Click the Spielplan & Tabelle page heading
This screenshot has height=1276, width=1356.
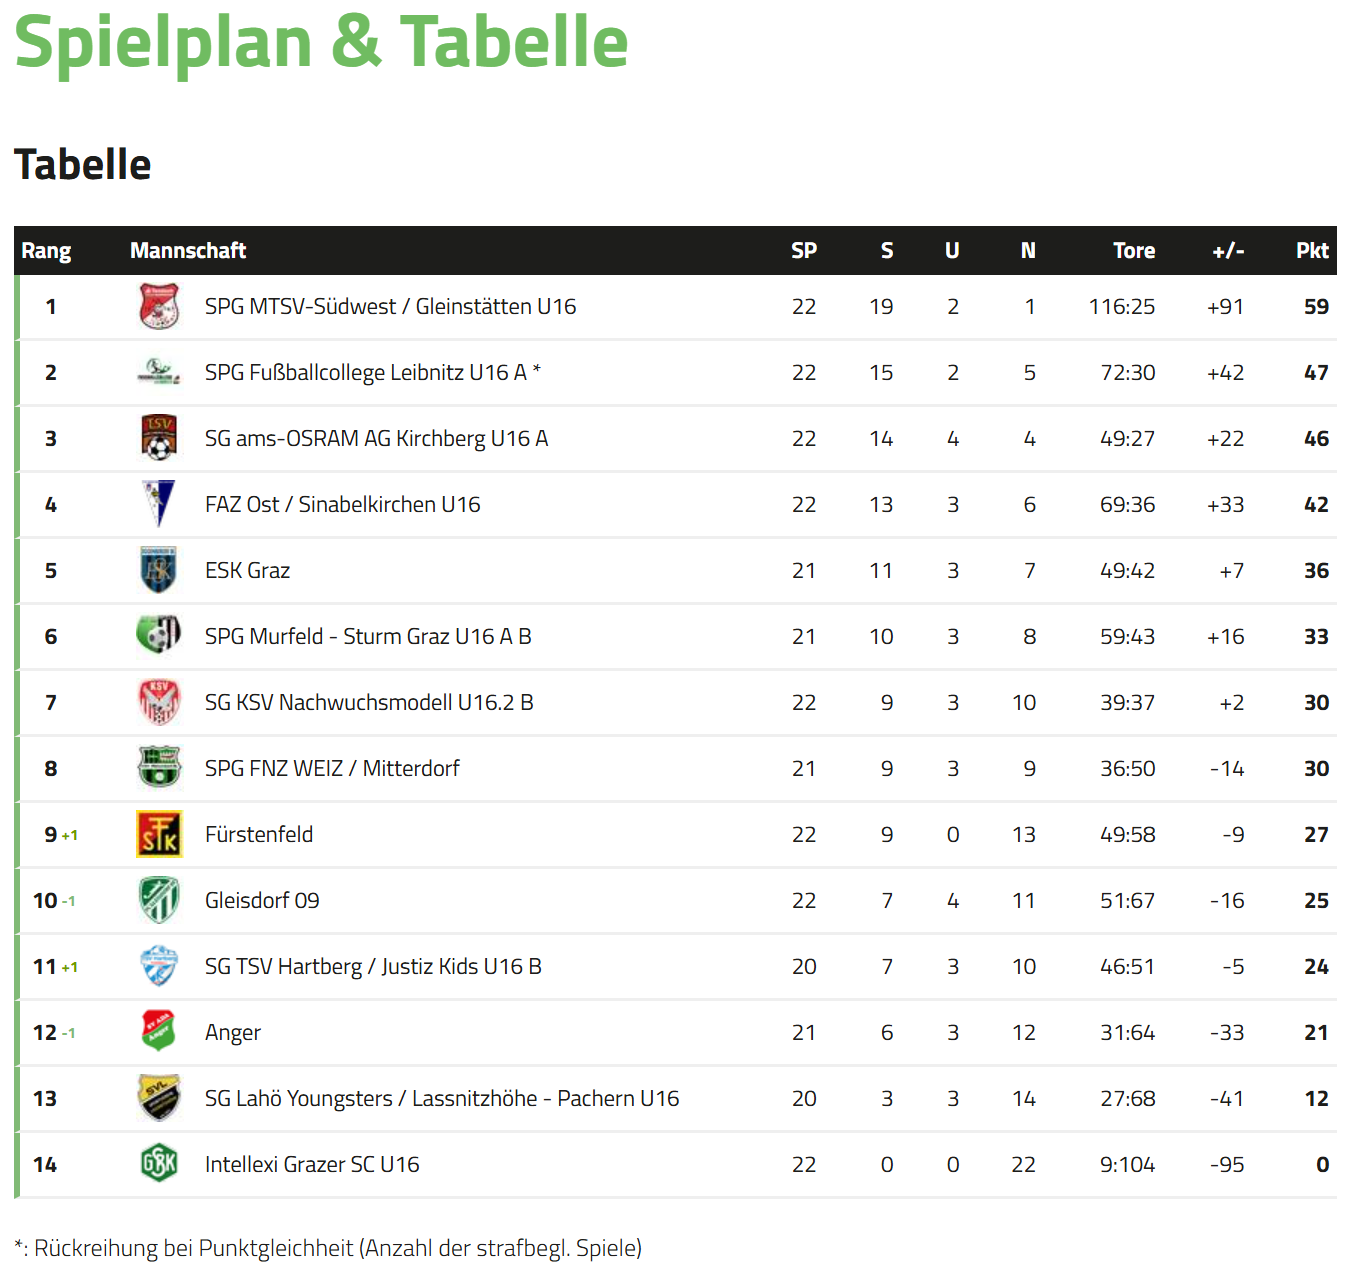tap(321, 43)
